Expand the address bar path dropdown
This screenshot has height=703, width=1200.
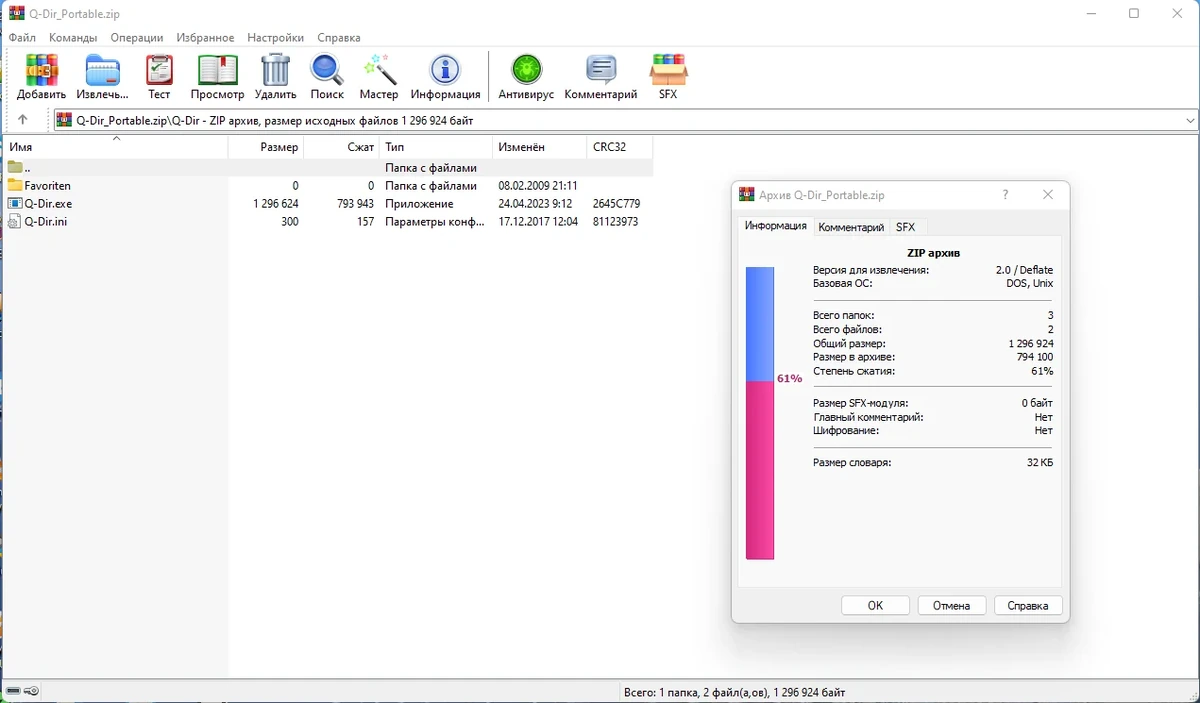point(1190,120)
